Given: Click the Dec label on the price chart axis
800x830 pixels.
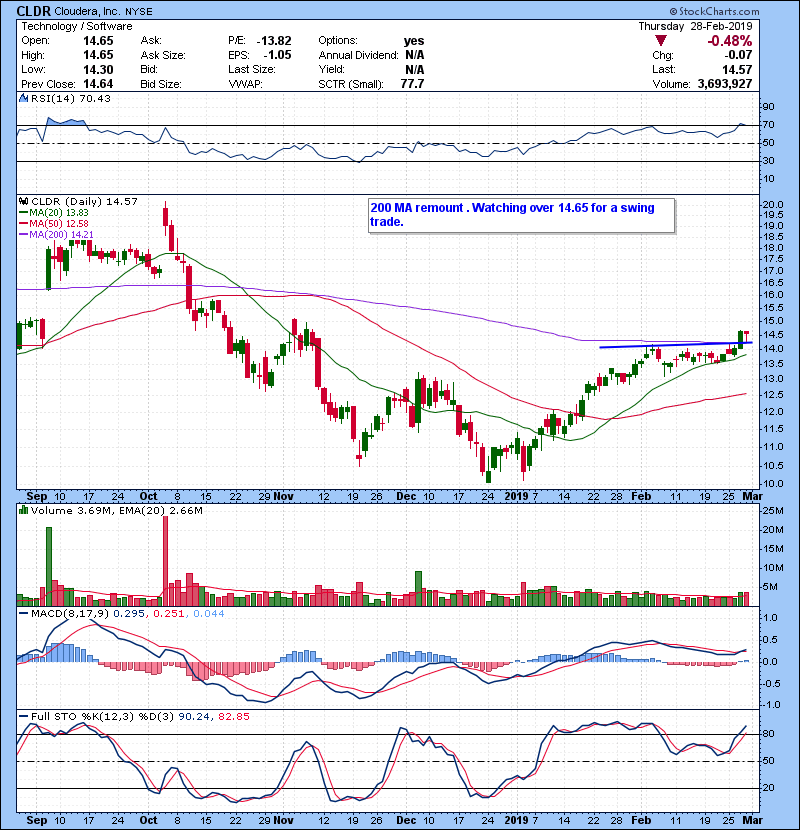Looking at the screenshot, I should (x=406, y=496).
